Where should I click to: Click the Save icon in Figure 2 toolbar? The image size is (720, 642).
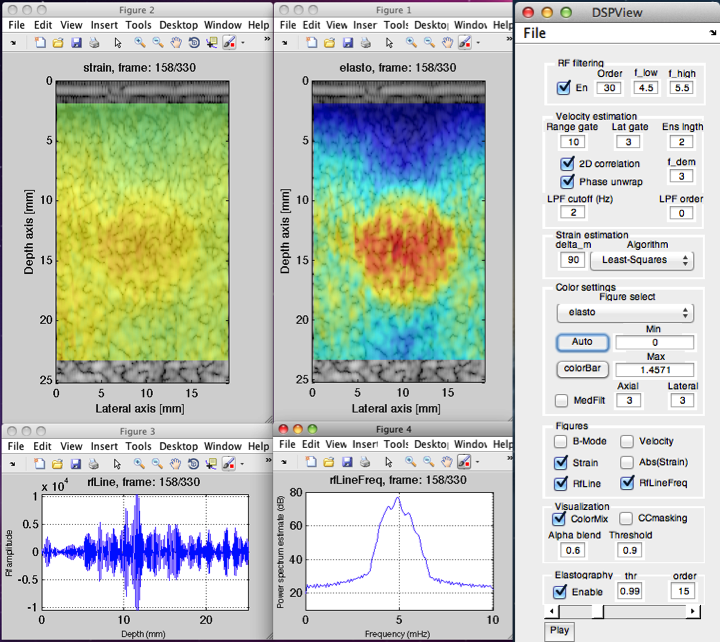click(x=76, y=43)
